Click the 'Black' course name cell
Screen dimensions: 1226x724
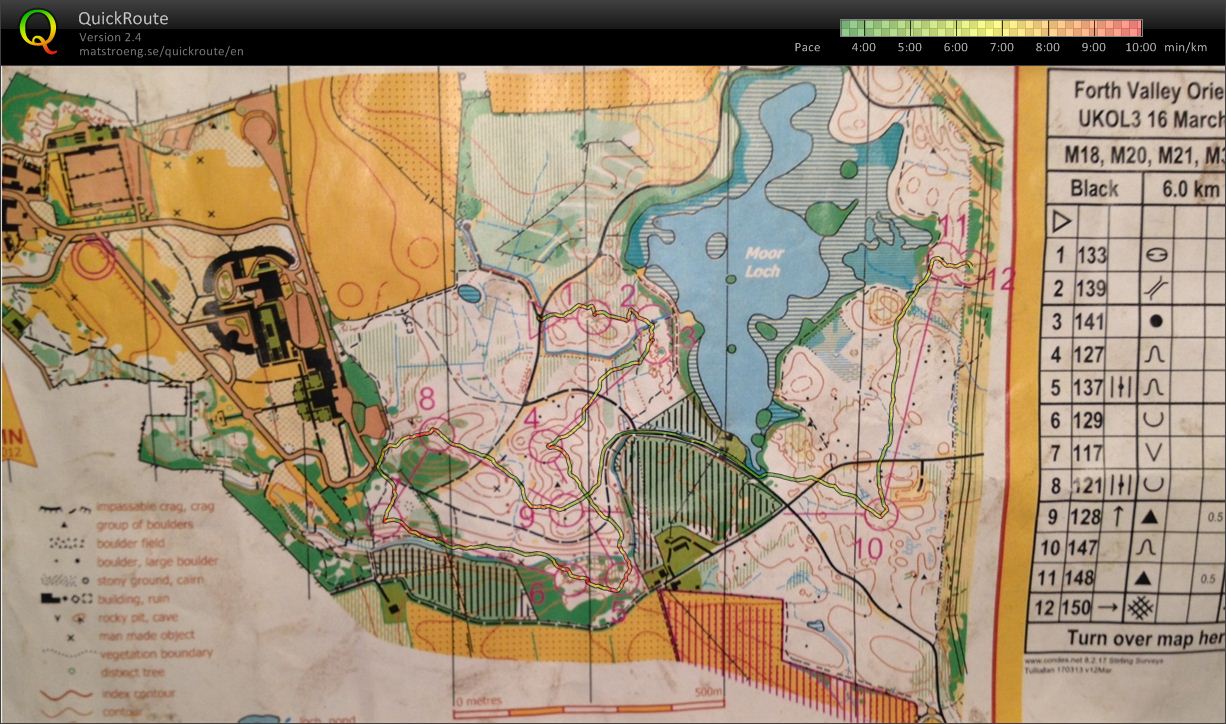1094,188
